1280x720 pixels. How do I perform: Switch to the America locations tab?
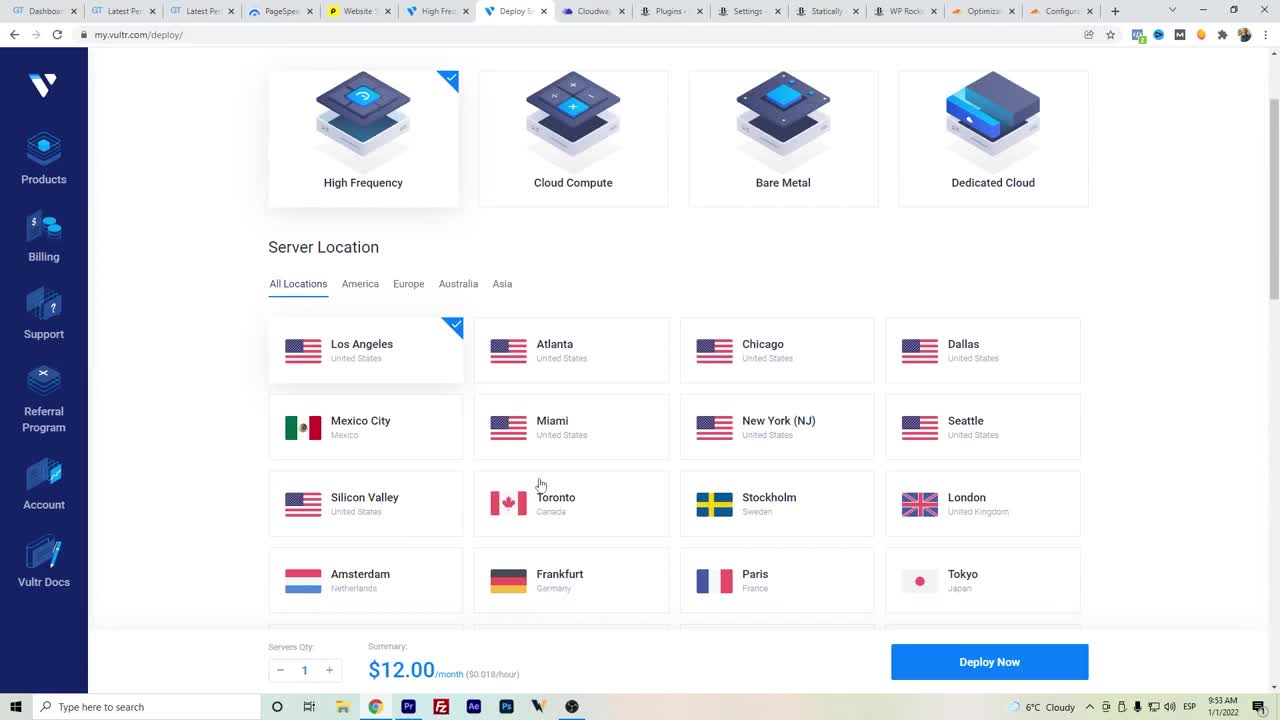[360, 284]
